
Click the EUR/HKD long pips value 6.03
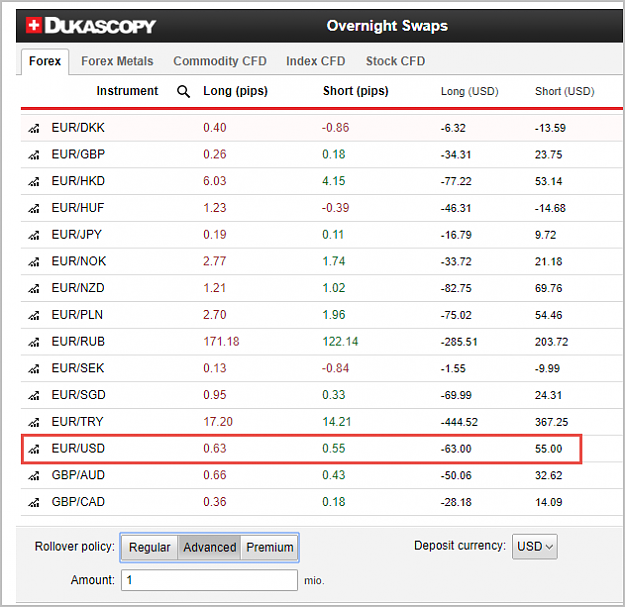tap(215, 181)
